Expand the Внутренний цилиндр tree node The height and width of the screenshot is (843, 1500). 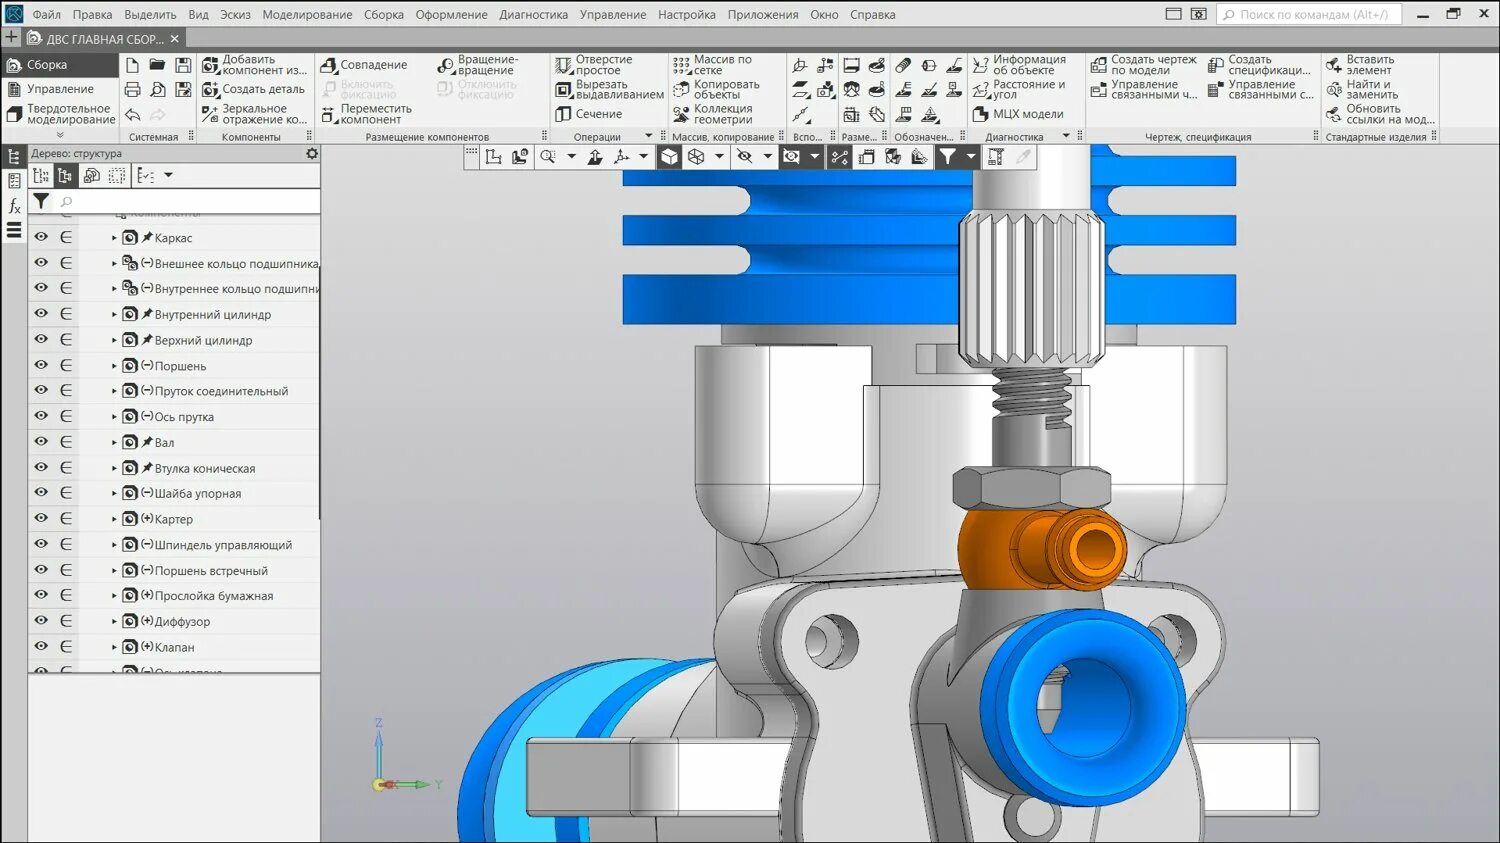pos(114,314)
